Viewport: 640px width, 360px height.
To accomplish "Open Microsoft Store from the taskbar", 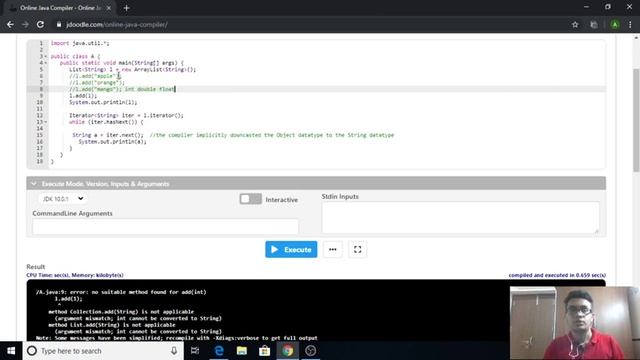I will point(264,351).
